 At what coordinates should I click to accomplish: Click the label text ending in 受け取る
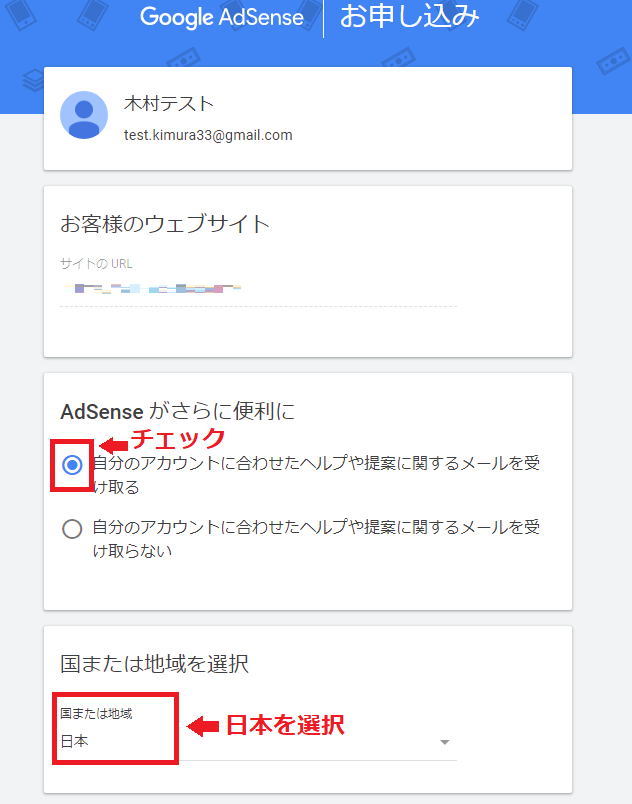pos(316,475)
